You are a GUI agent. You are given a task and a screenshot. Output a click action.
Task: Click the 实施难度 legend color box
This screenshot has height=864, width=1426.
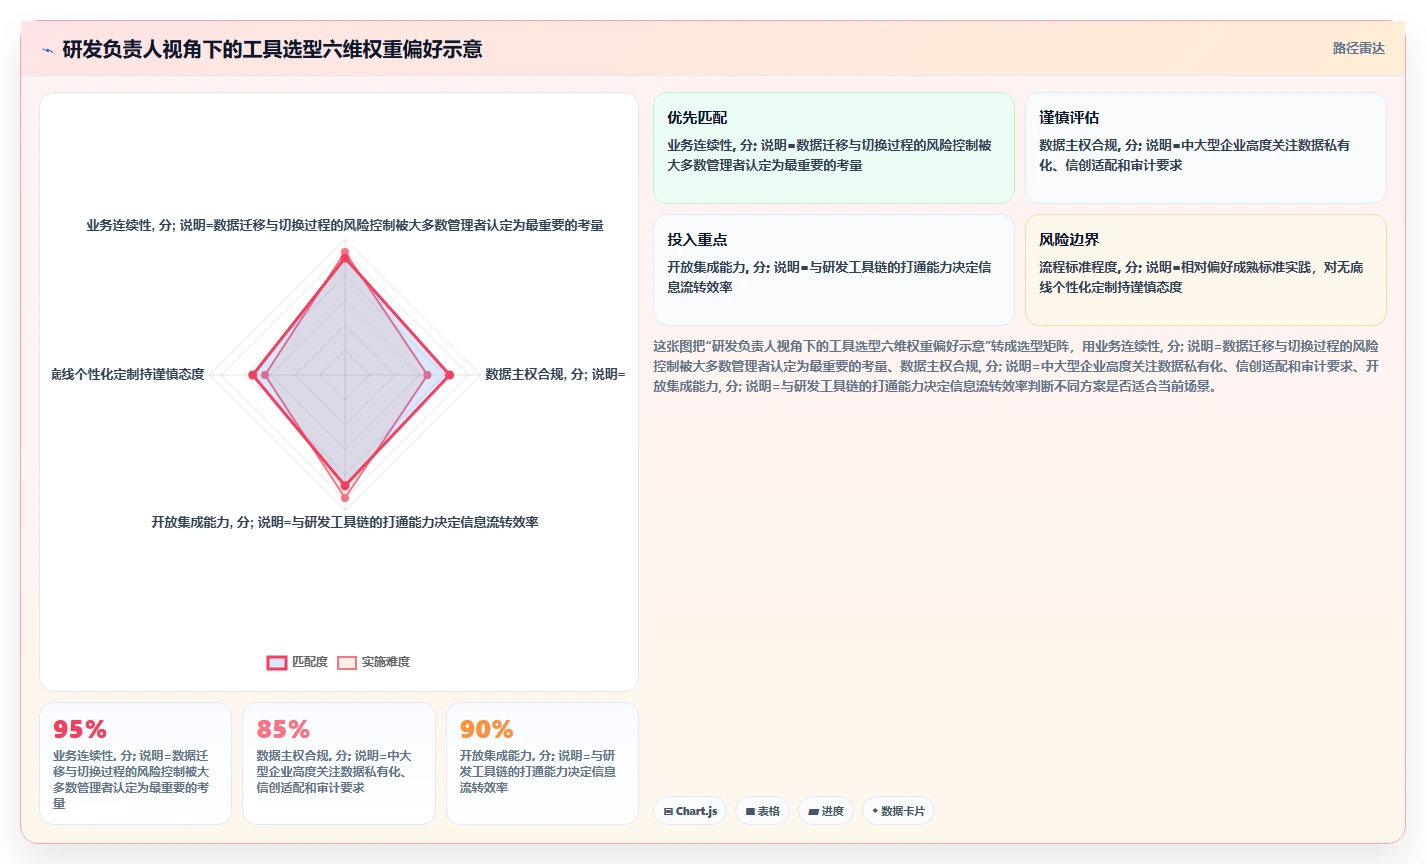(347, 663)
